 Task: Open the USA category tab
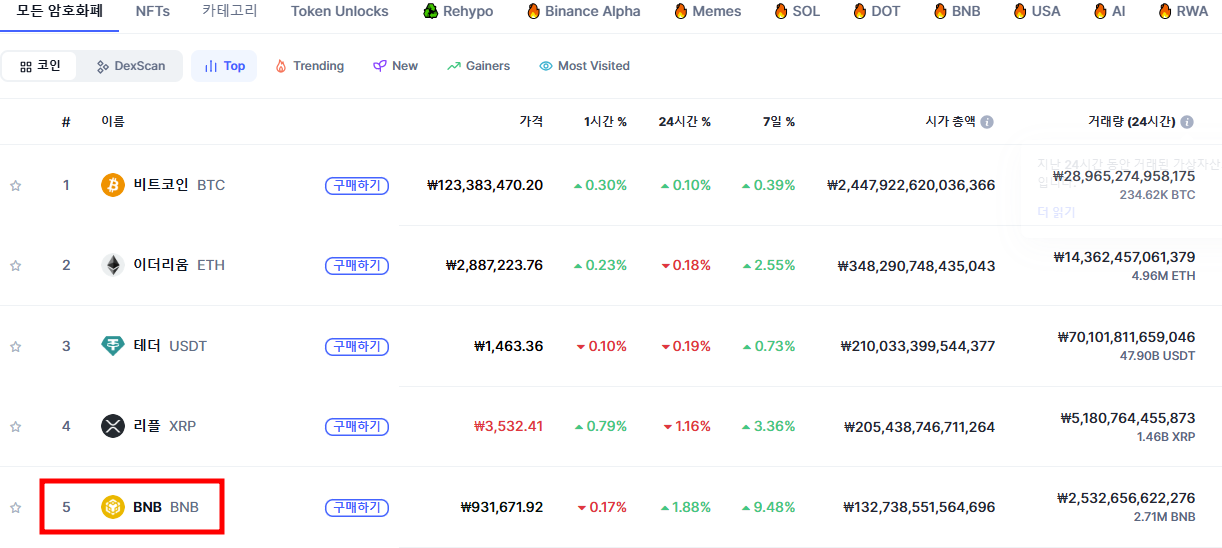1036,11
